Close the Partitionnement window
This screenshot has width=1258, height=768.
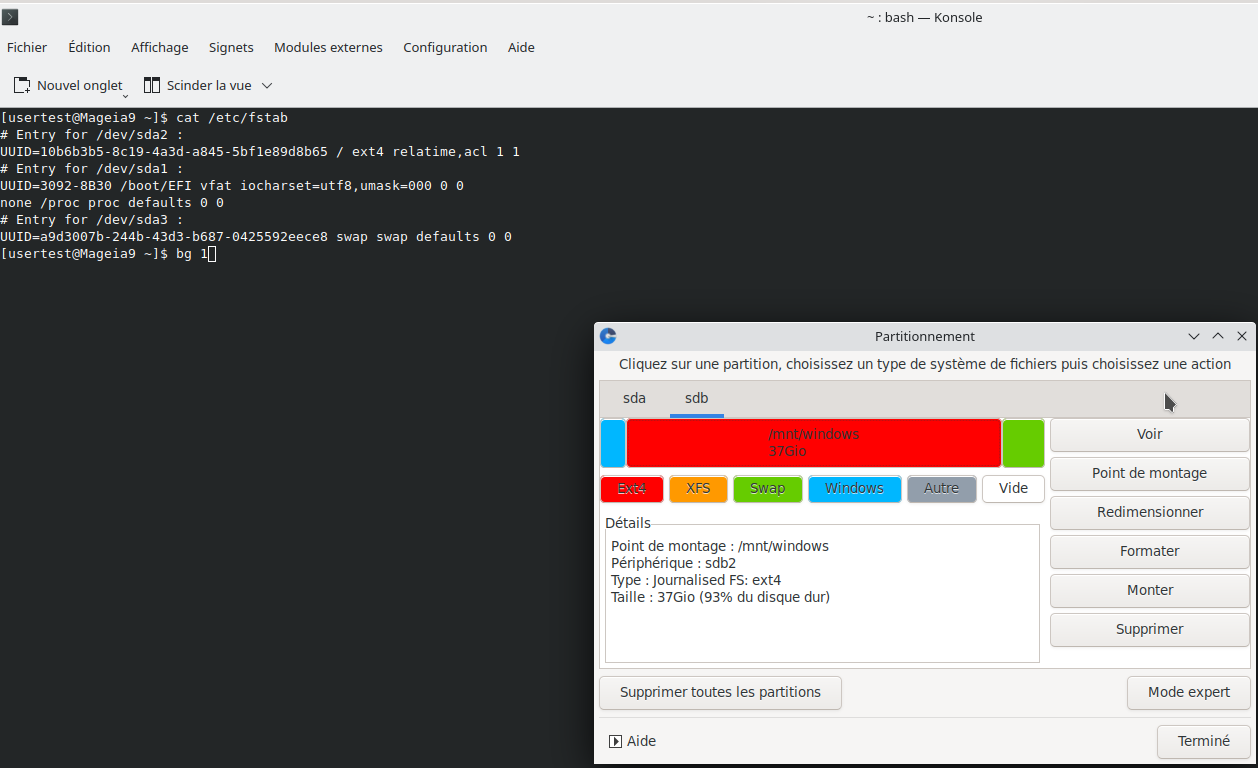click(x=1242, y=337)
